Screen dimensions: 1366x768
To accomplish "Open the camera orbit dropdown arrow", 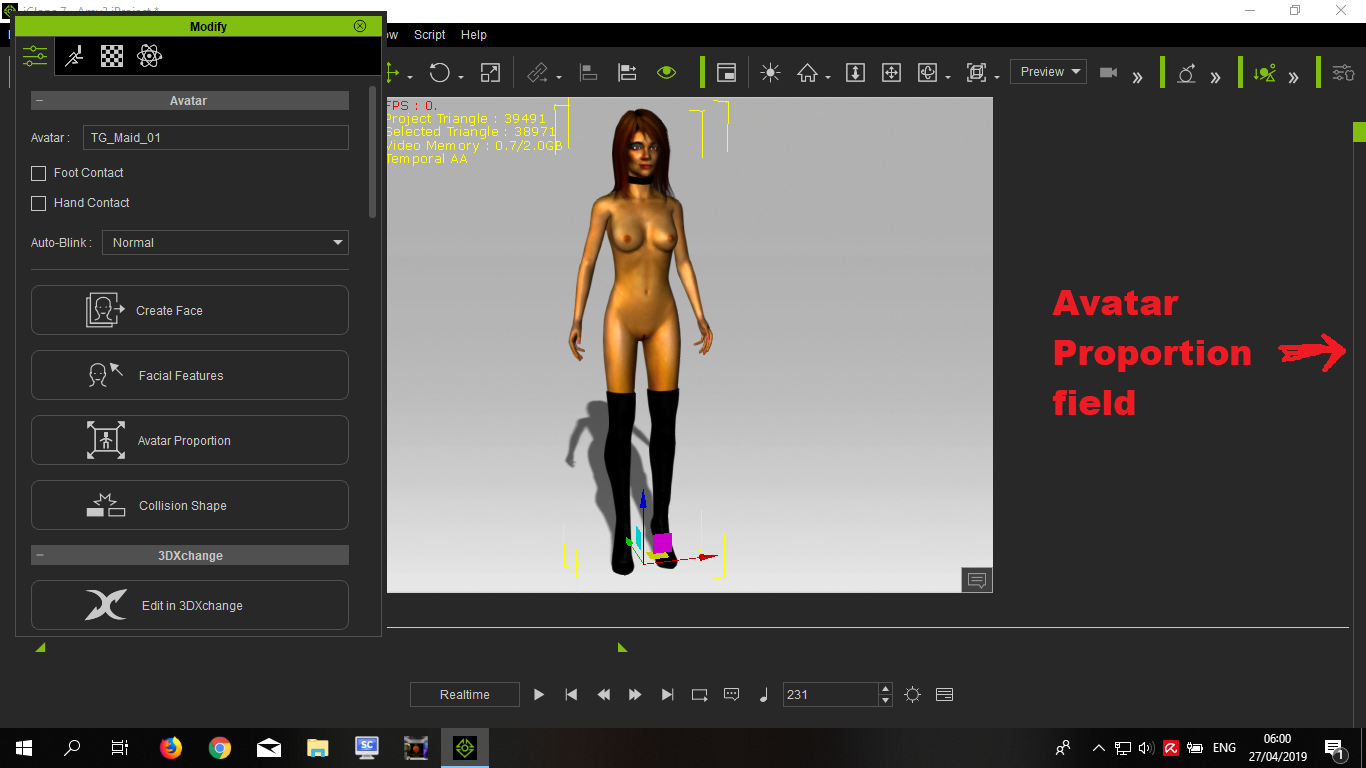I will 948,77.
